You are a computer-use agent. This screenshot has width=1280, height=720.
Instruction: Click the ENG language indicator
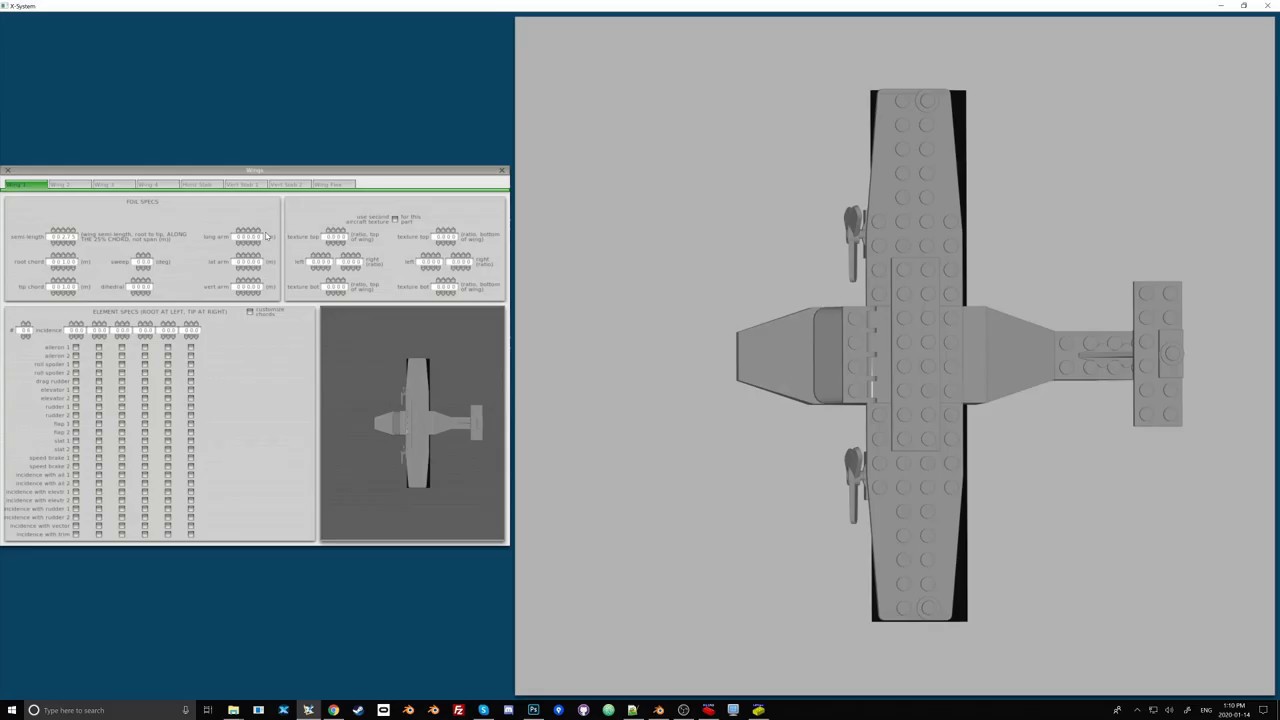pos(1206,710)
